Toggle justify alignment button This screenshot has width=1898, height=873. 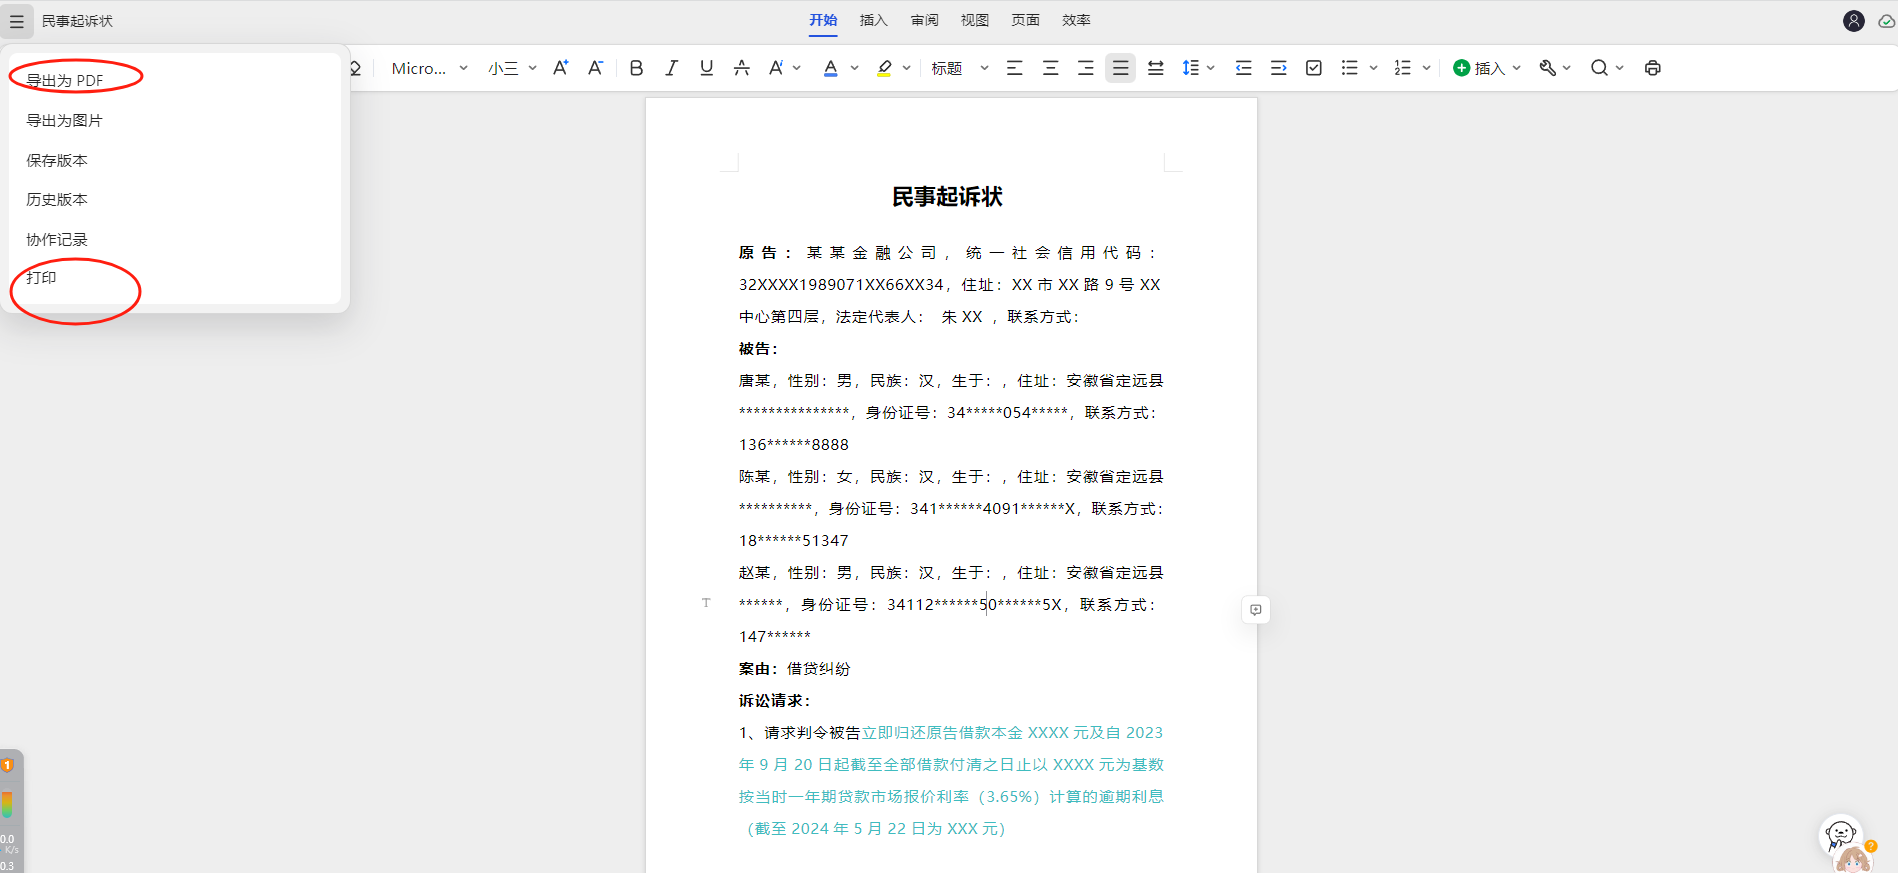(x=1120, y=68)
